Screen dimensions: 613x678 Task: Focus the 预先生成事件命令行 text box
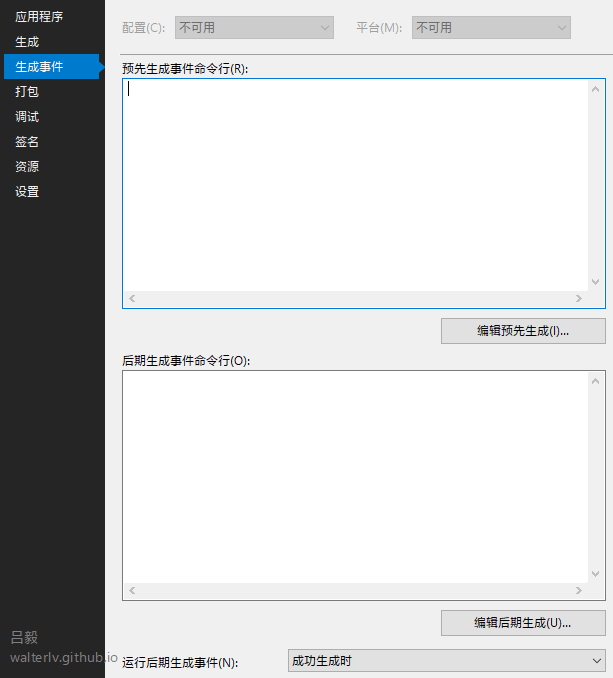click(x=355, y=185)
